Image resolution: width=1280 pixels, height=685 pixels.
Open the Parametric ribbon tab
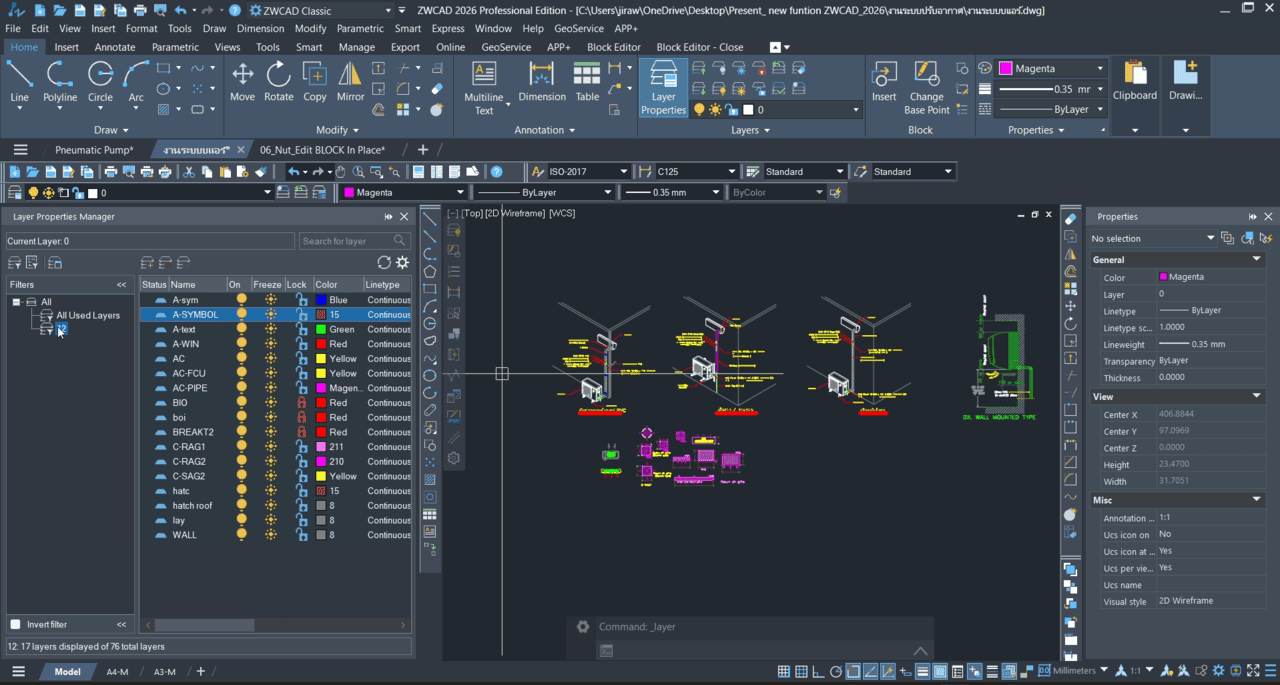(x=175, y=47)
